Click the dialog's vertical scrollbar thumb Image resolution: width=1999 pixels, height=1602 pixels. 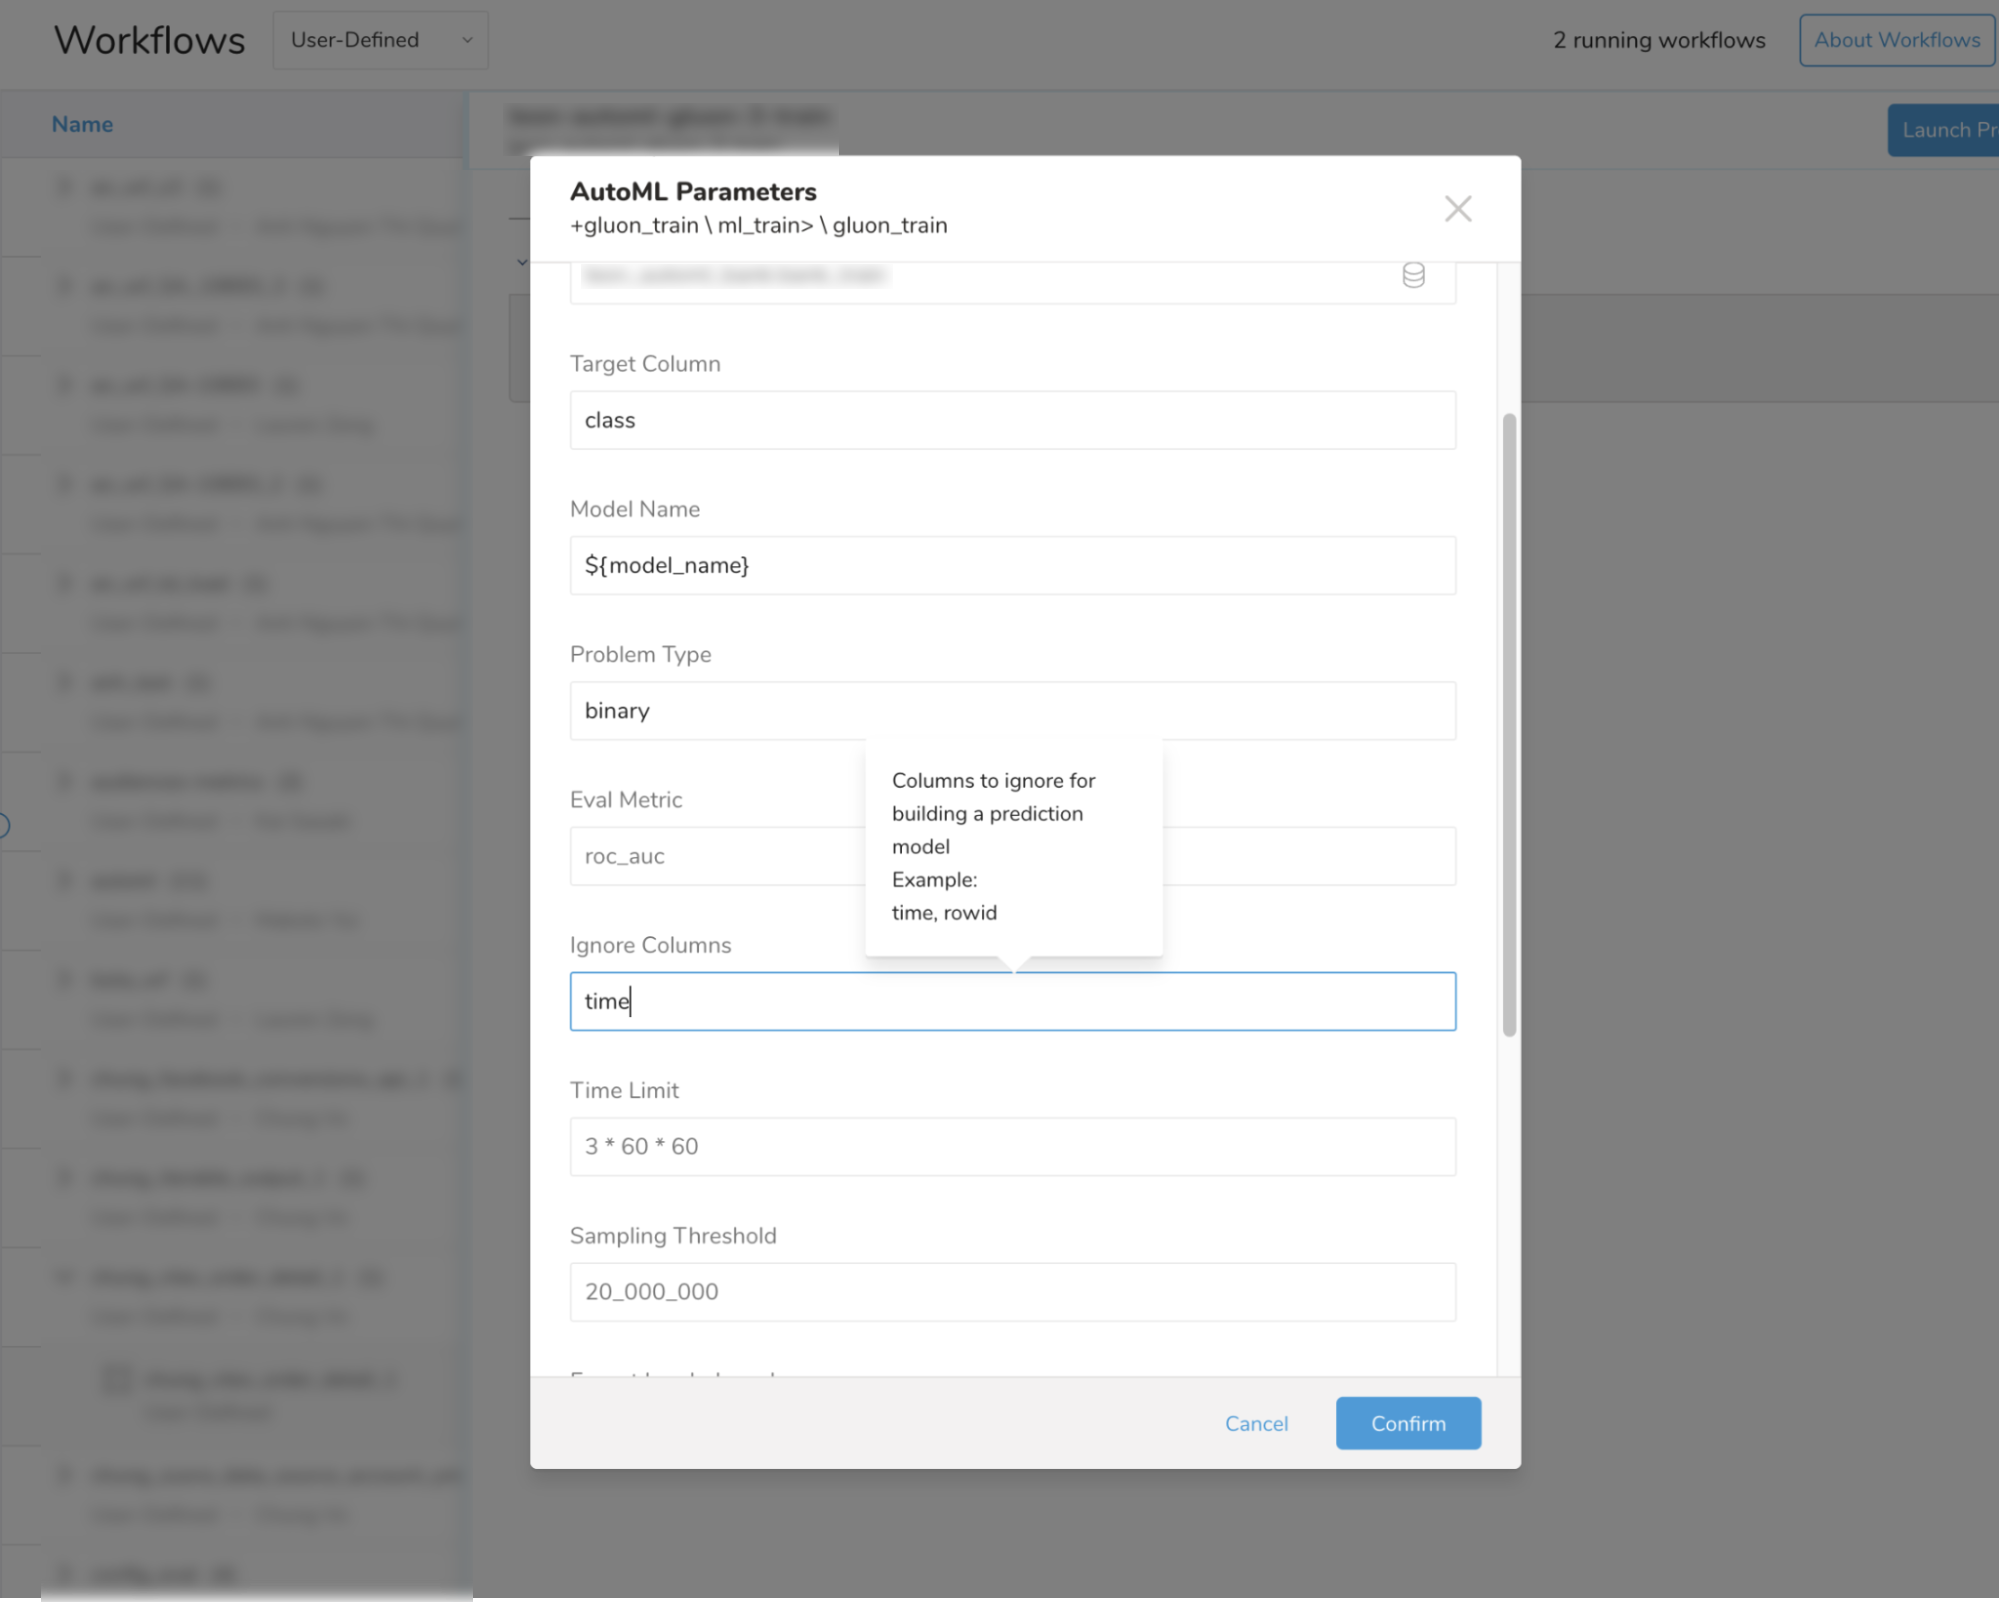click(x=1509, y=725)
